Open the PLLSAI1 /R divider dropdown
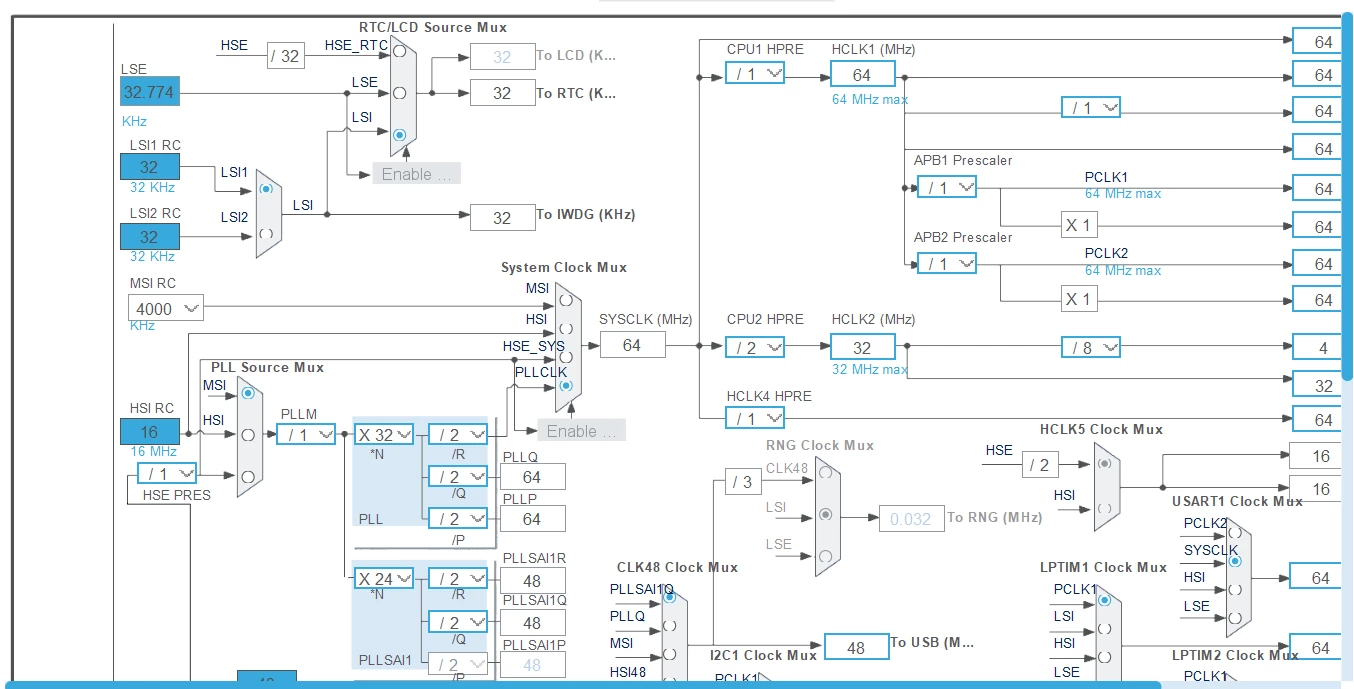1354x689 pixels. click(458, 579)
